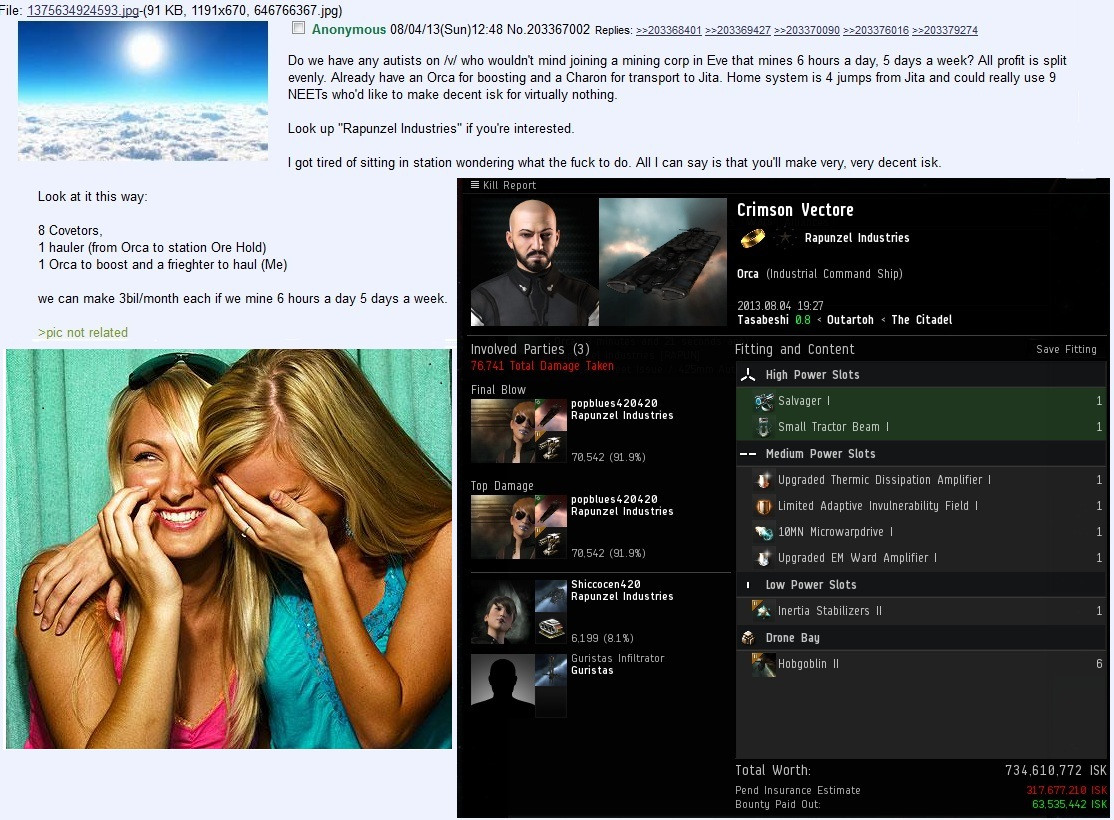Click Guristas Infiltrator ship icon

point(551,670)
